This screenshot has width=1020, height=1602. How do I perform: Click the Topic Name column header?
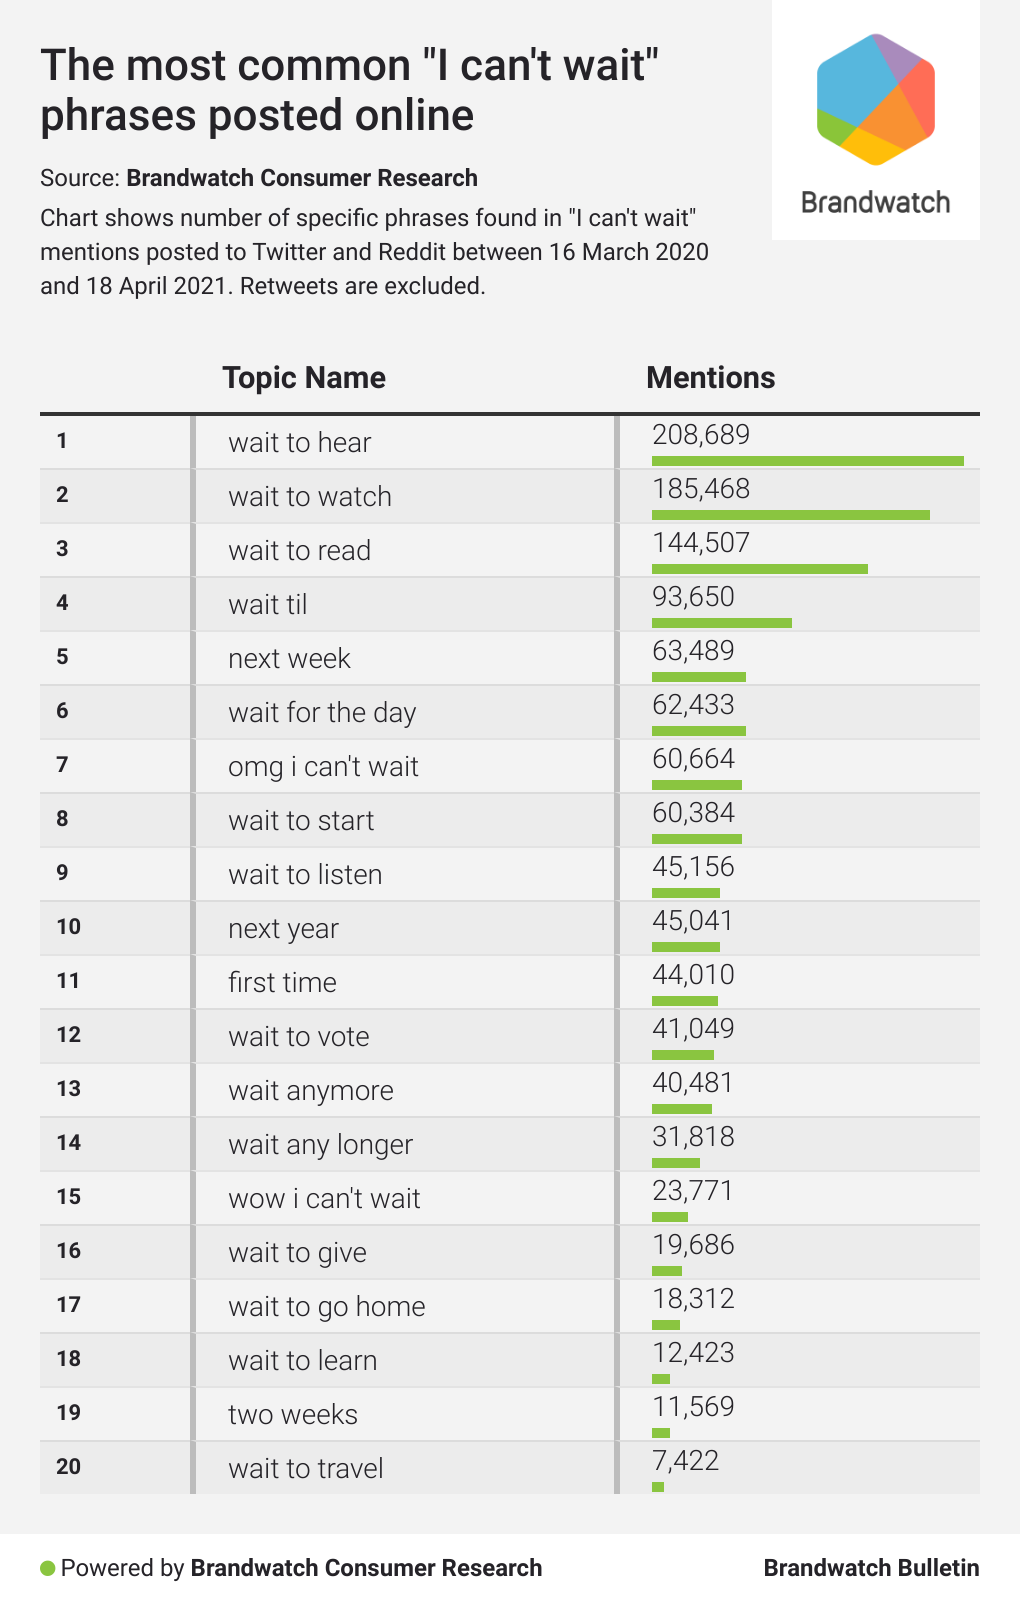point(303,377)
